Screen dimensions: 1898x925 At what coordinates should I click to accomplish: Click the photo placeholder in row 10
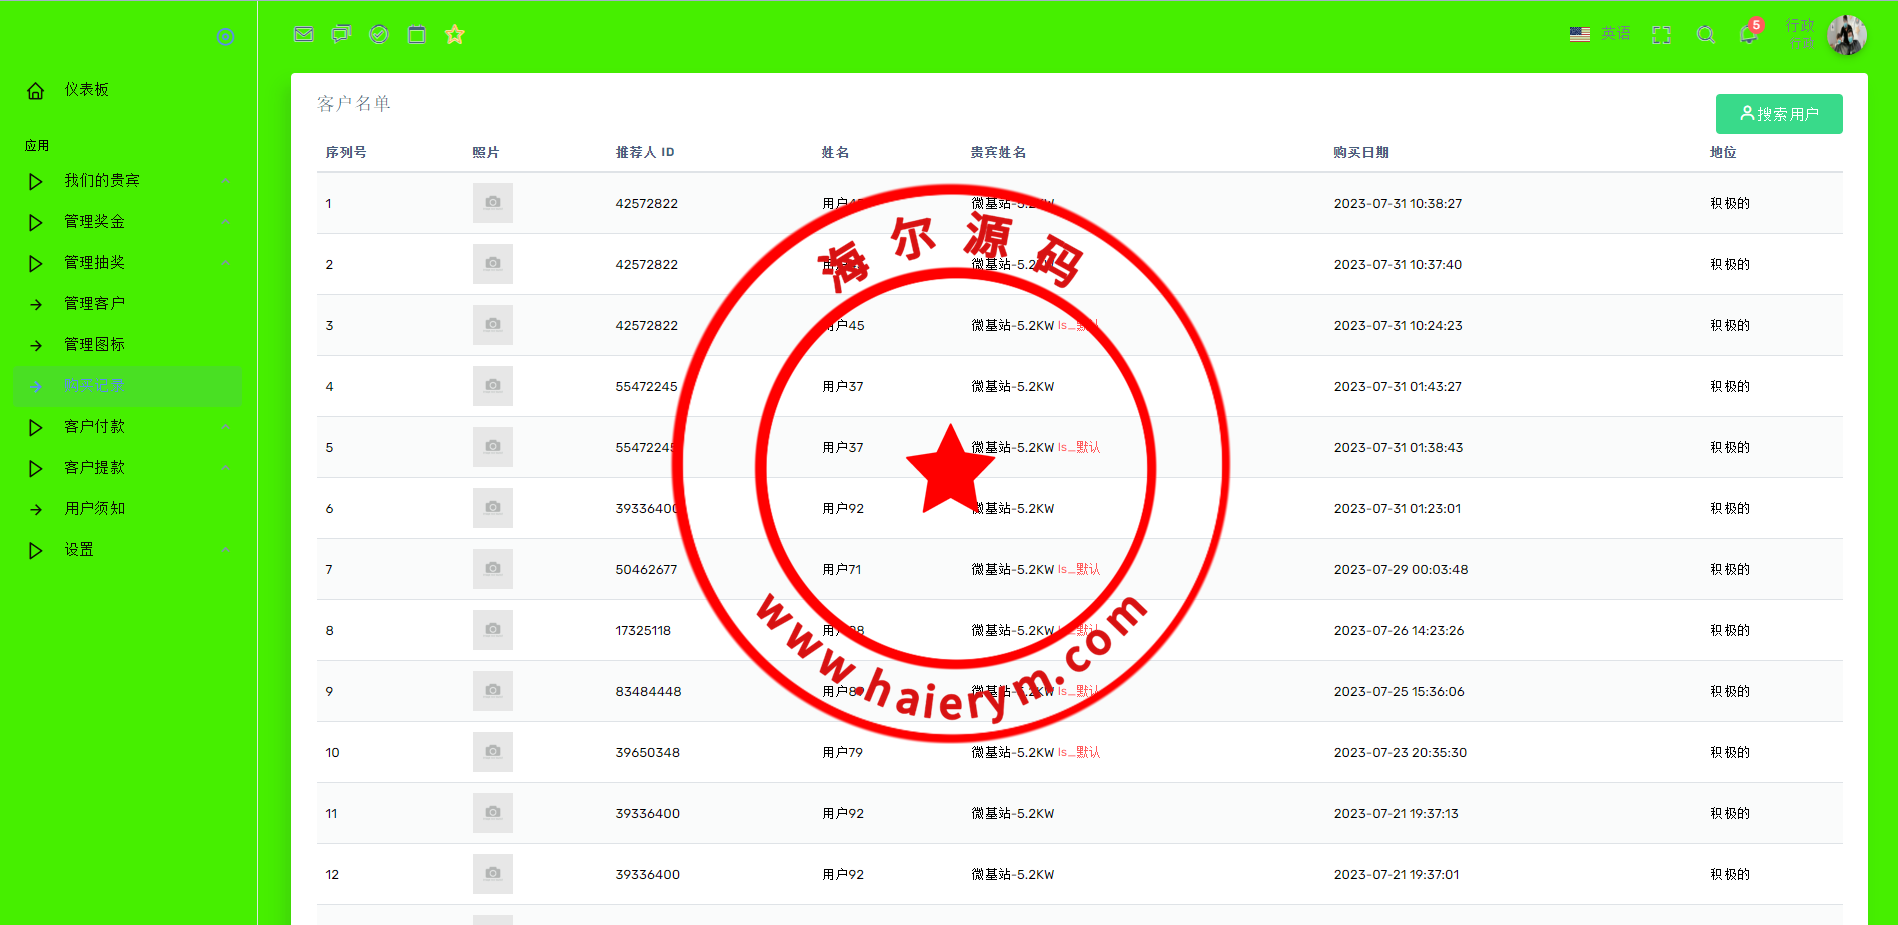[493, 752]
